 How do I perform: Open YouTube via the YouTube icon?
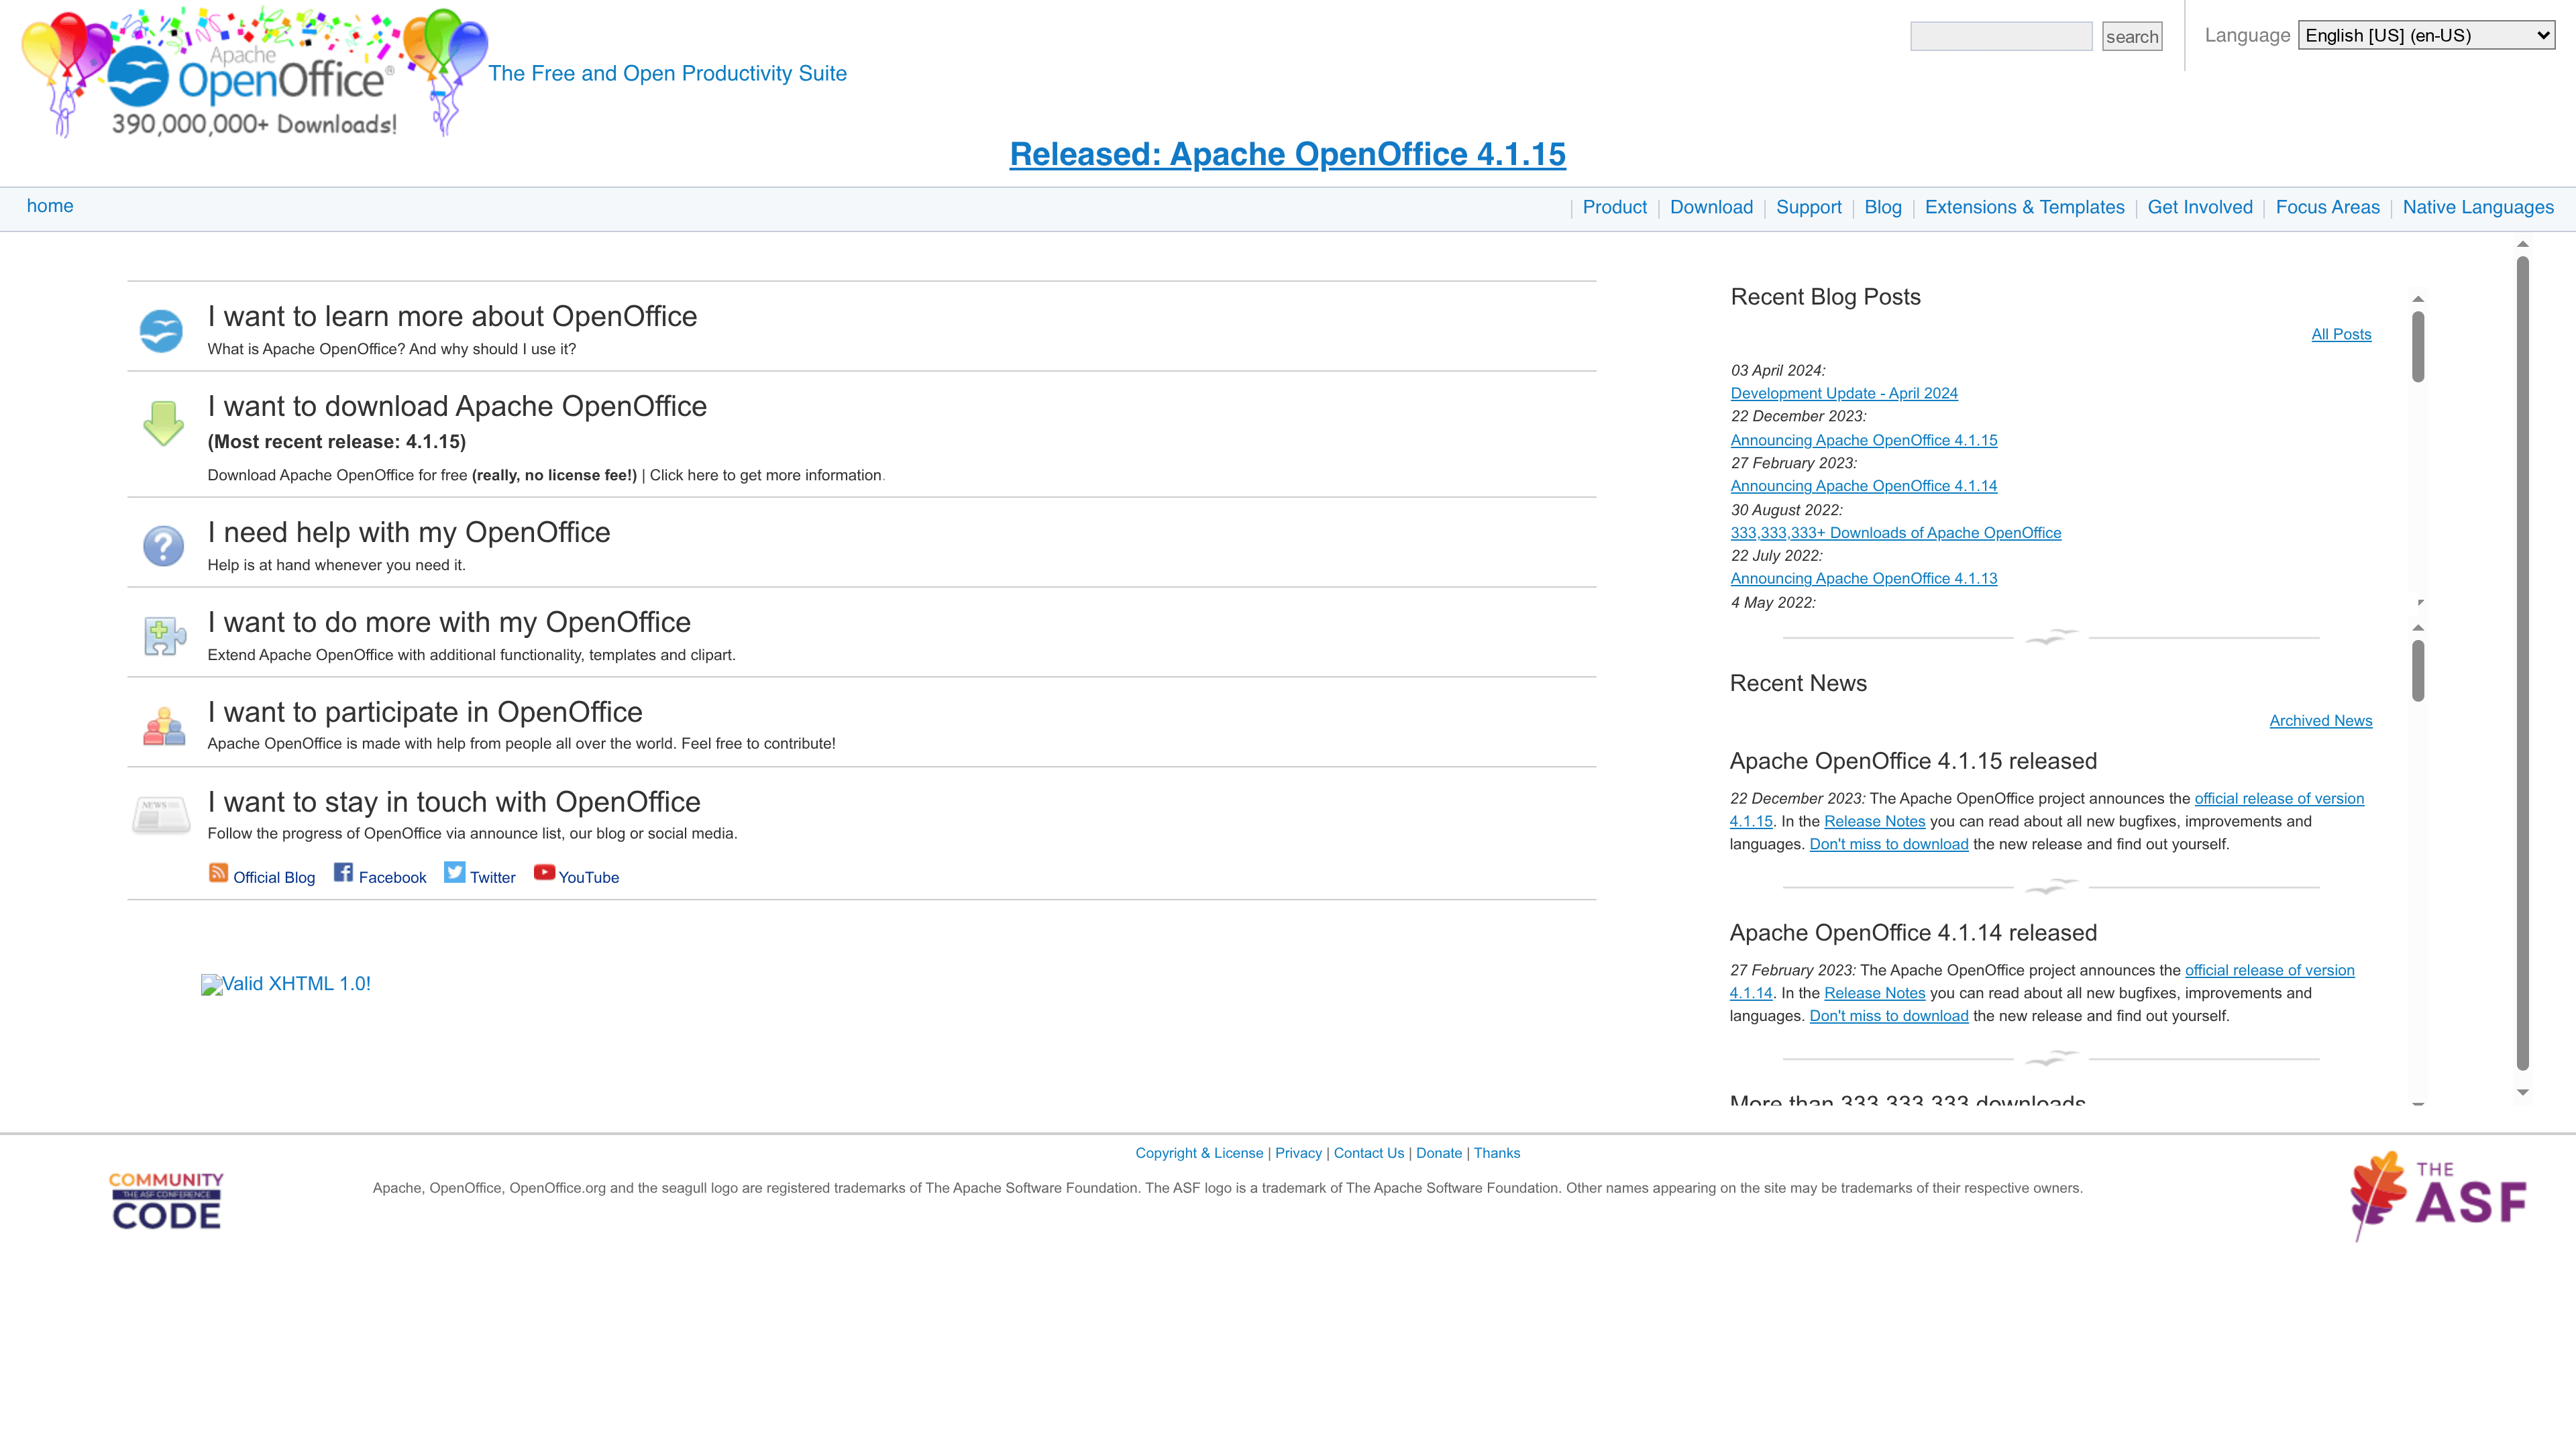pyautogui.click(x=544, y=872)
